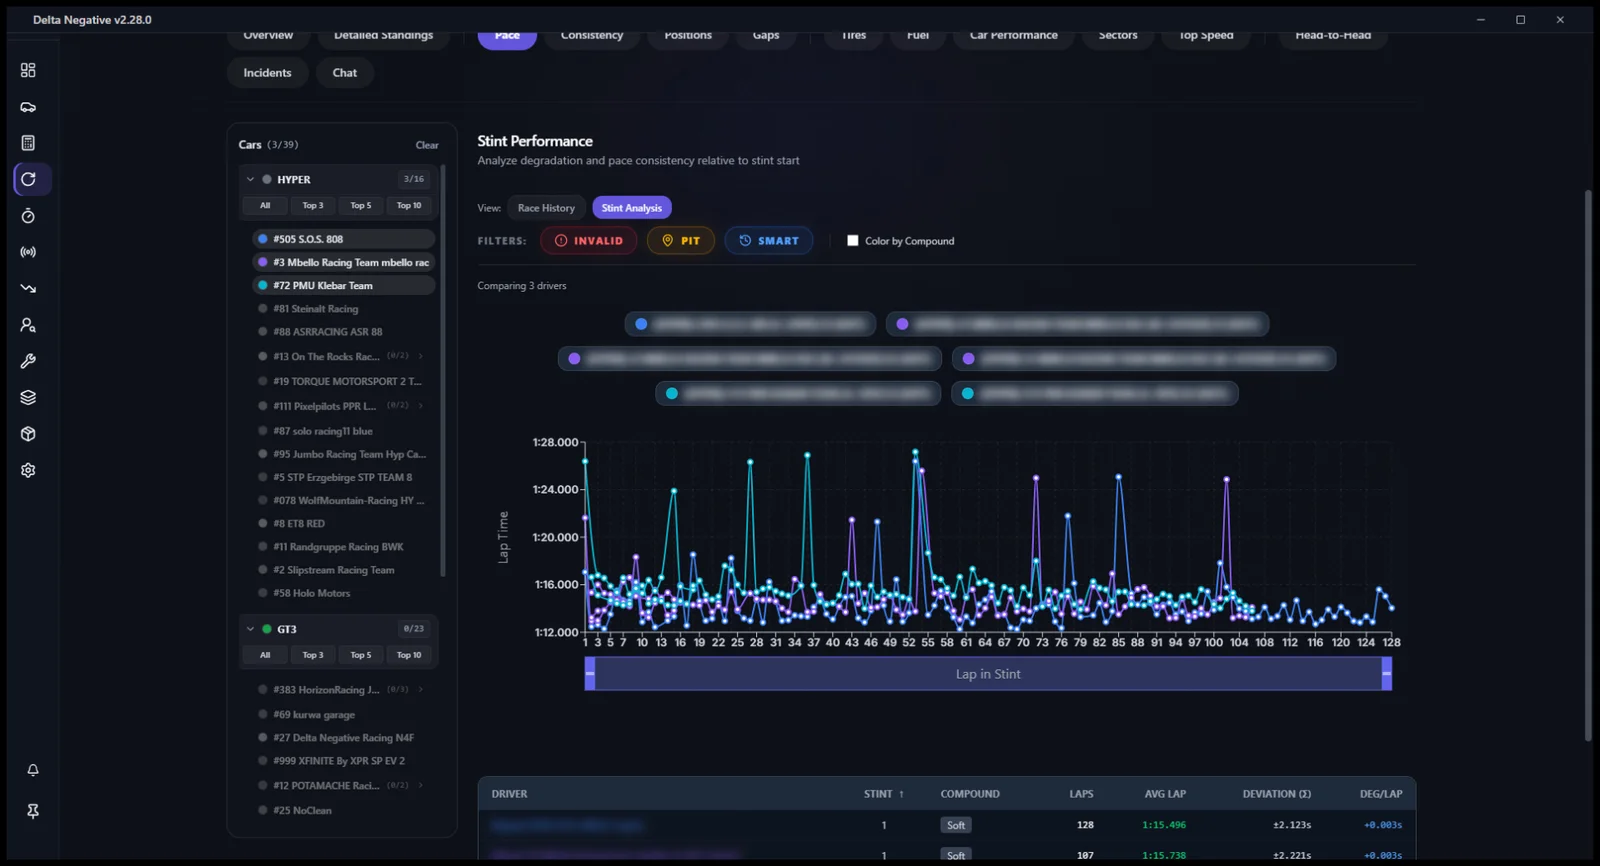Viewport: 1600px width, 866px height.
Task: Click the left handle of Lap in Stint slider
Action: pyautogui.click(x=590, y=674)
